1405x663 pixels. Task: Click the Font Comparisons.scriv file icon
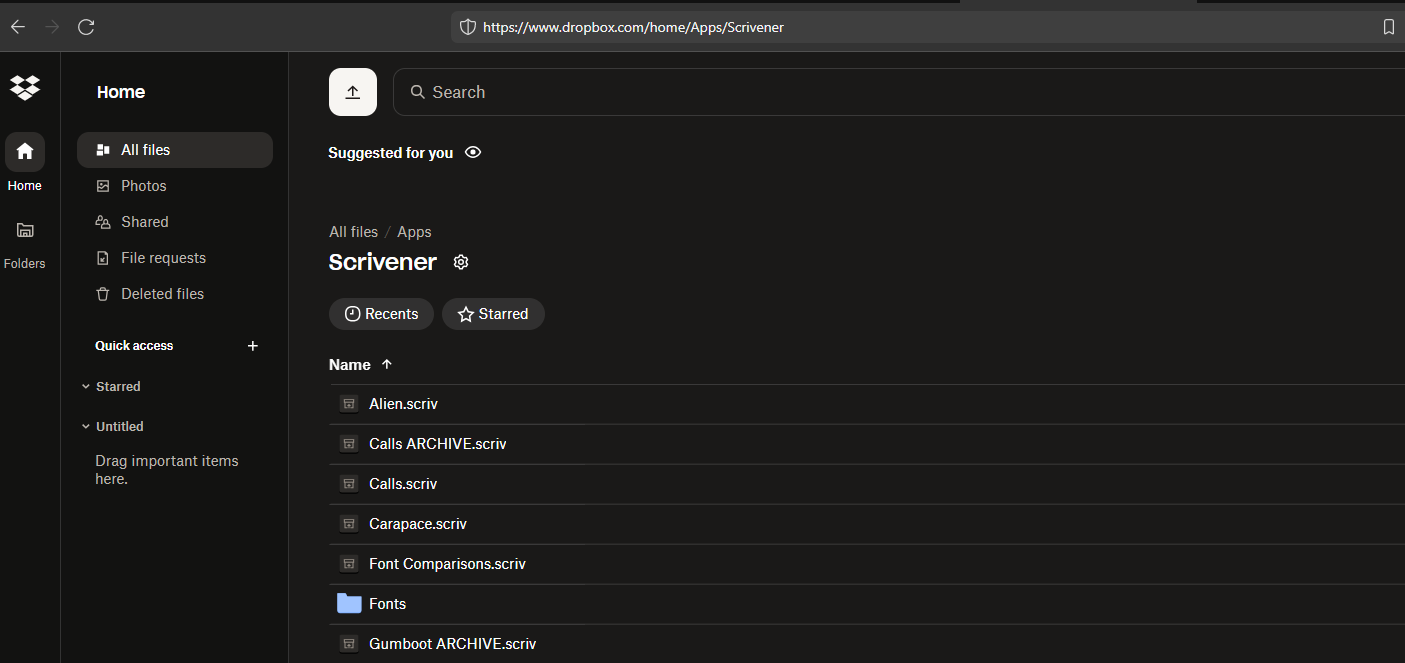click(x=349, y=564)
